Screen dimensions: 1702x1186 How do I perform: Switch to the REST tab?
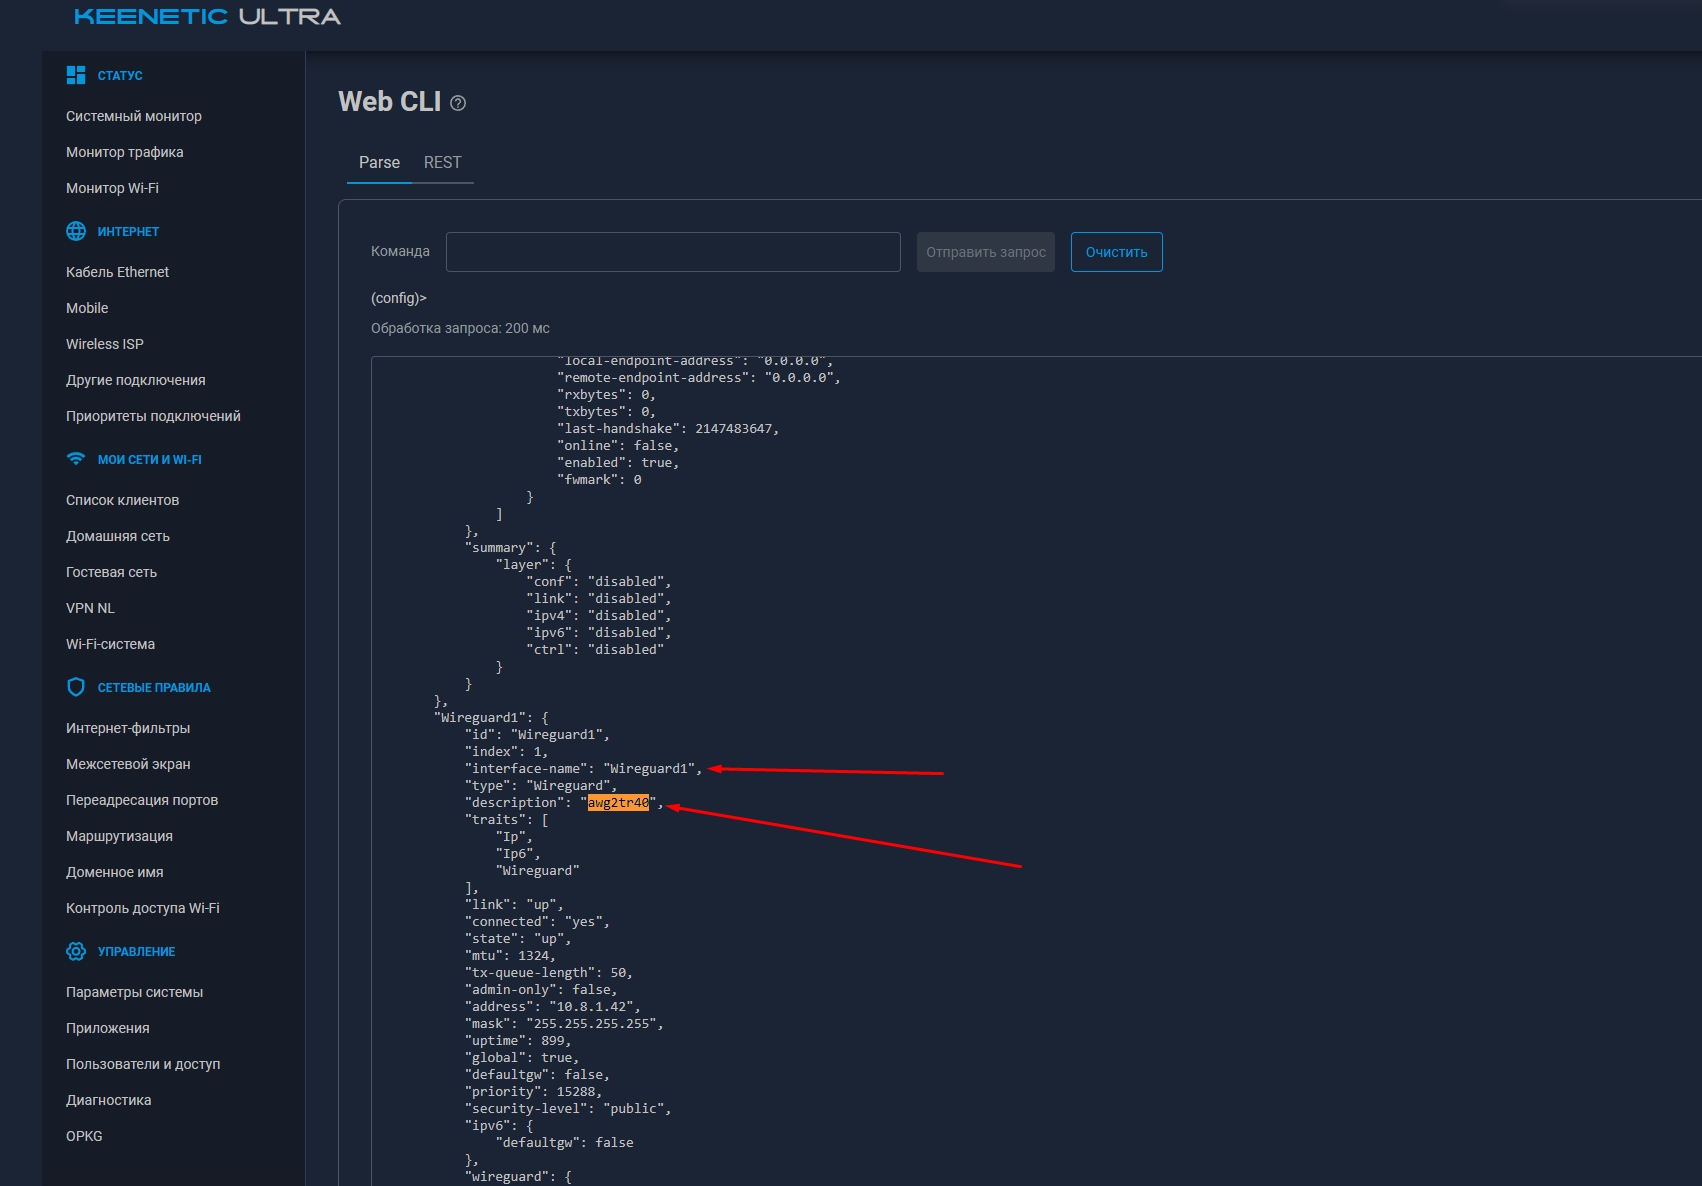point(442,162)
